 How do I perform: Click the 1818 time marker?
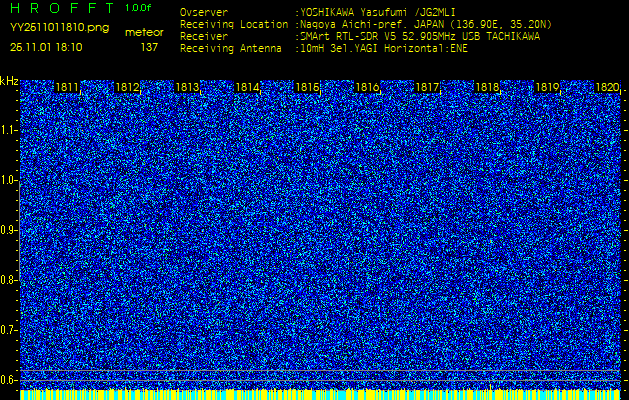coord(487,87)
